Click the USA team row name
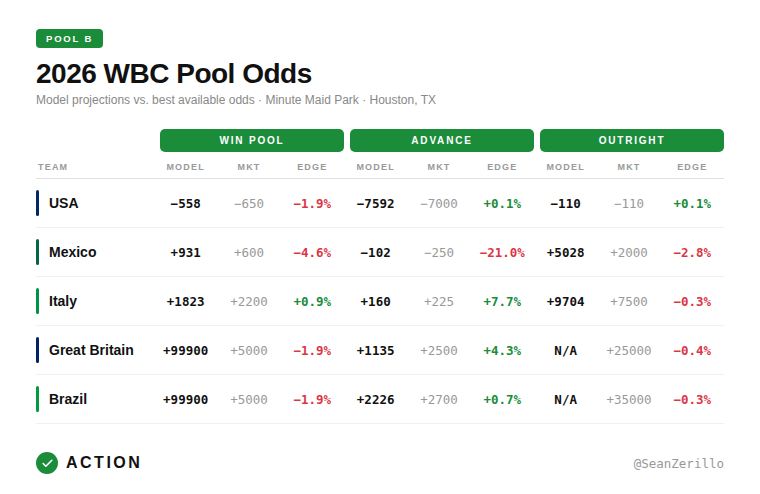The image size is (760, 494). point(64,203)
